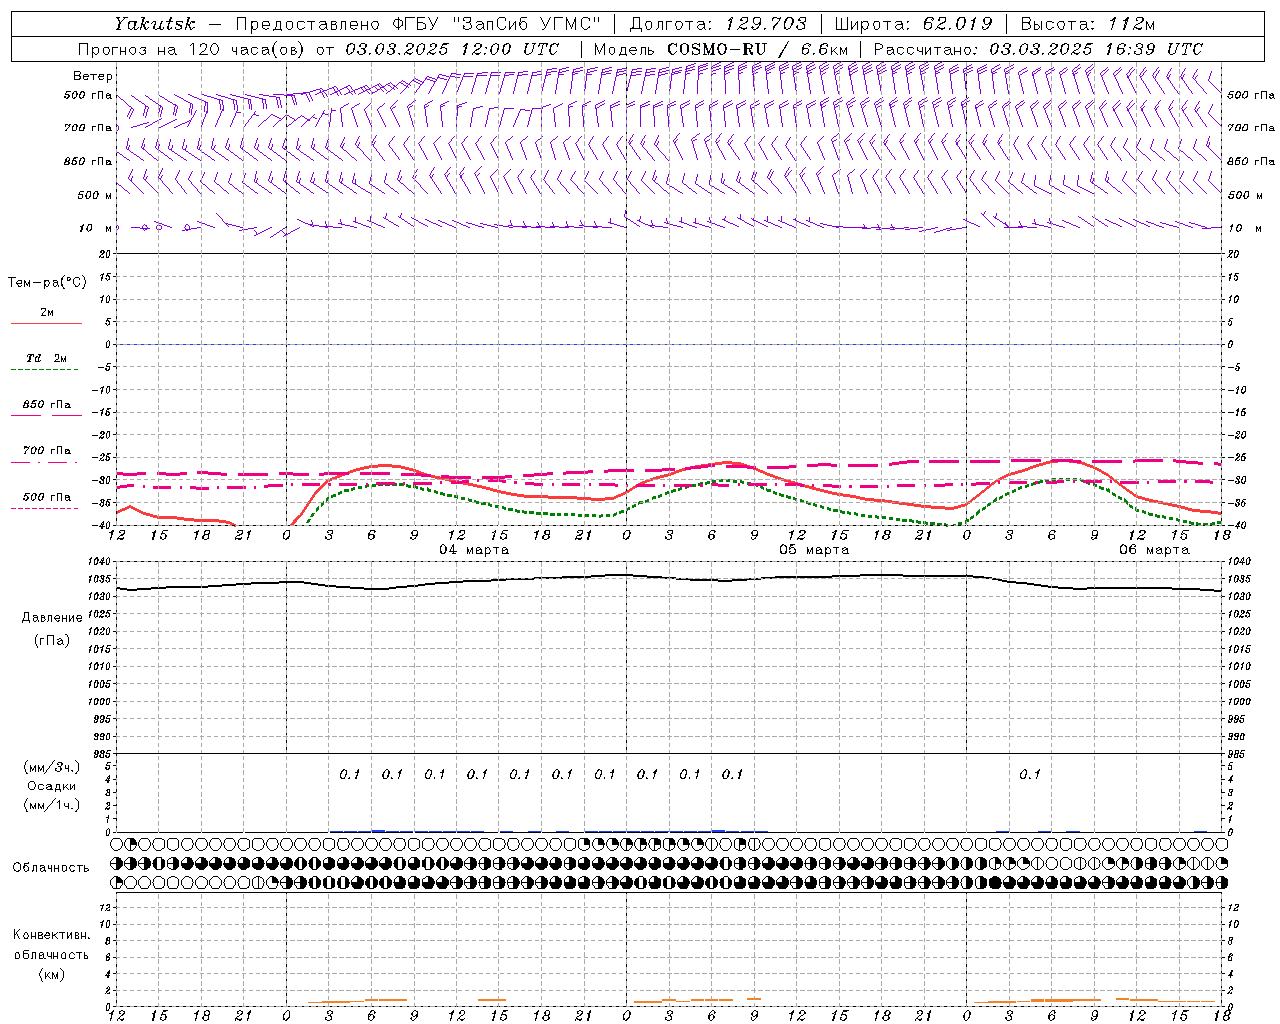This screenshot has height=1024, width=1280.
Task: Click the (мм/3ч.) precipitation unit label
Action: tap(51, 767)
